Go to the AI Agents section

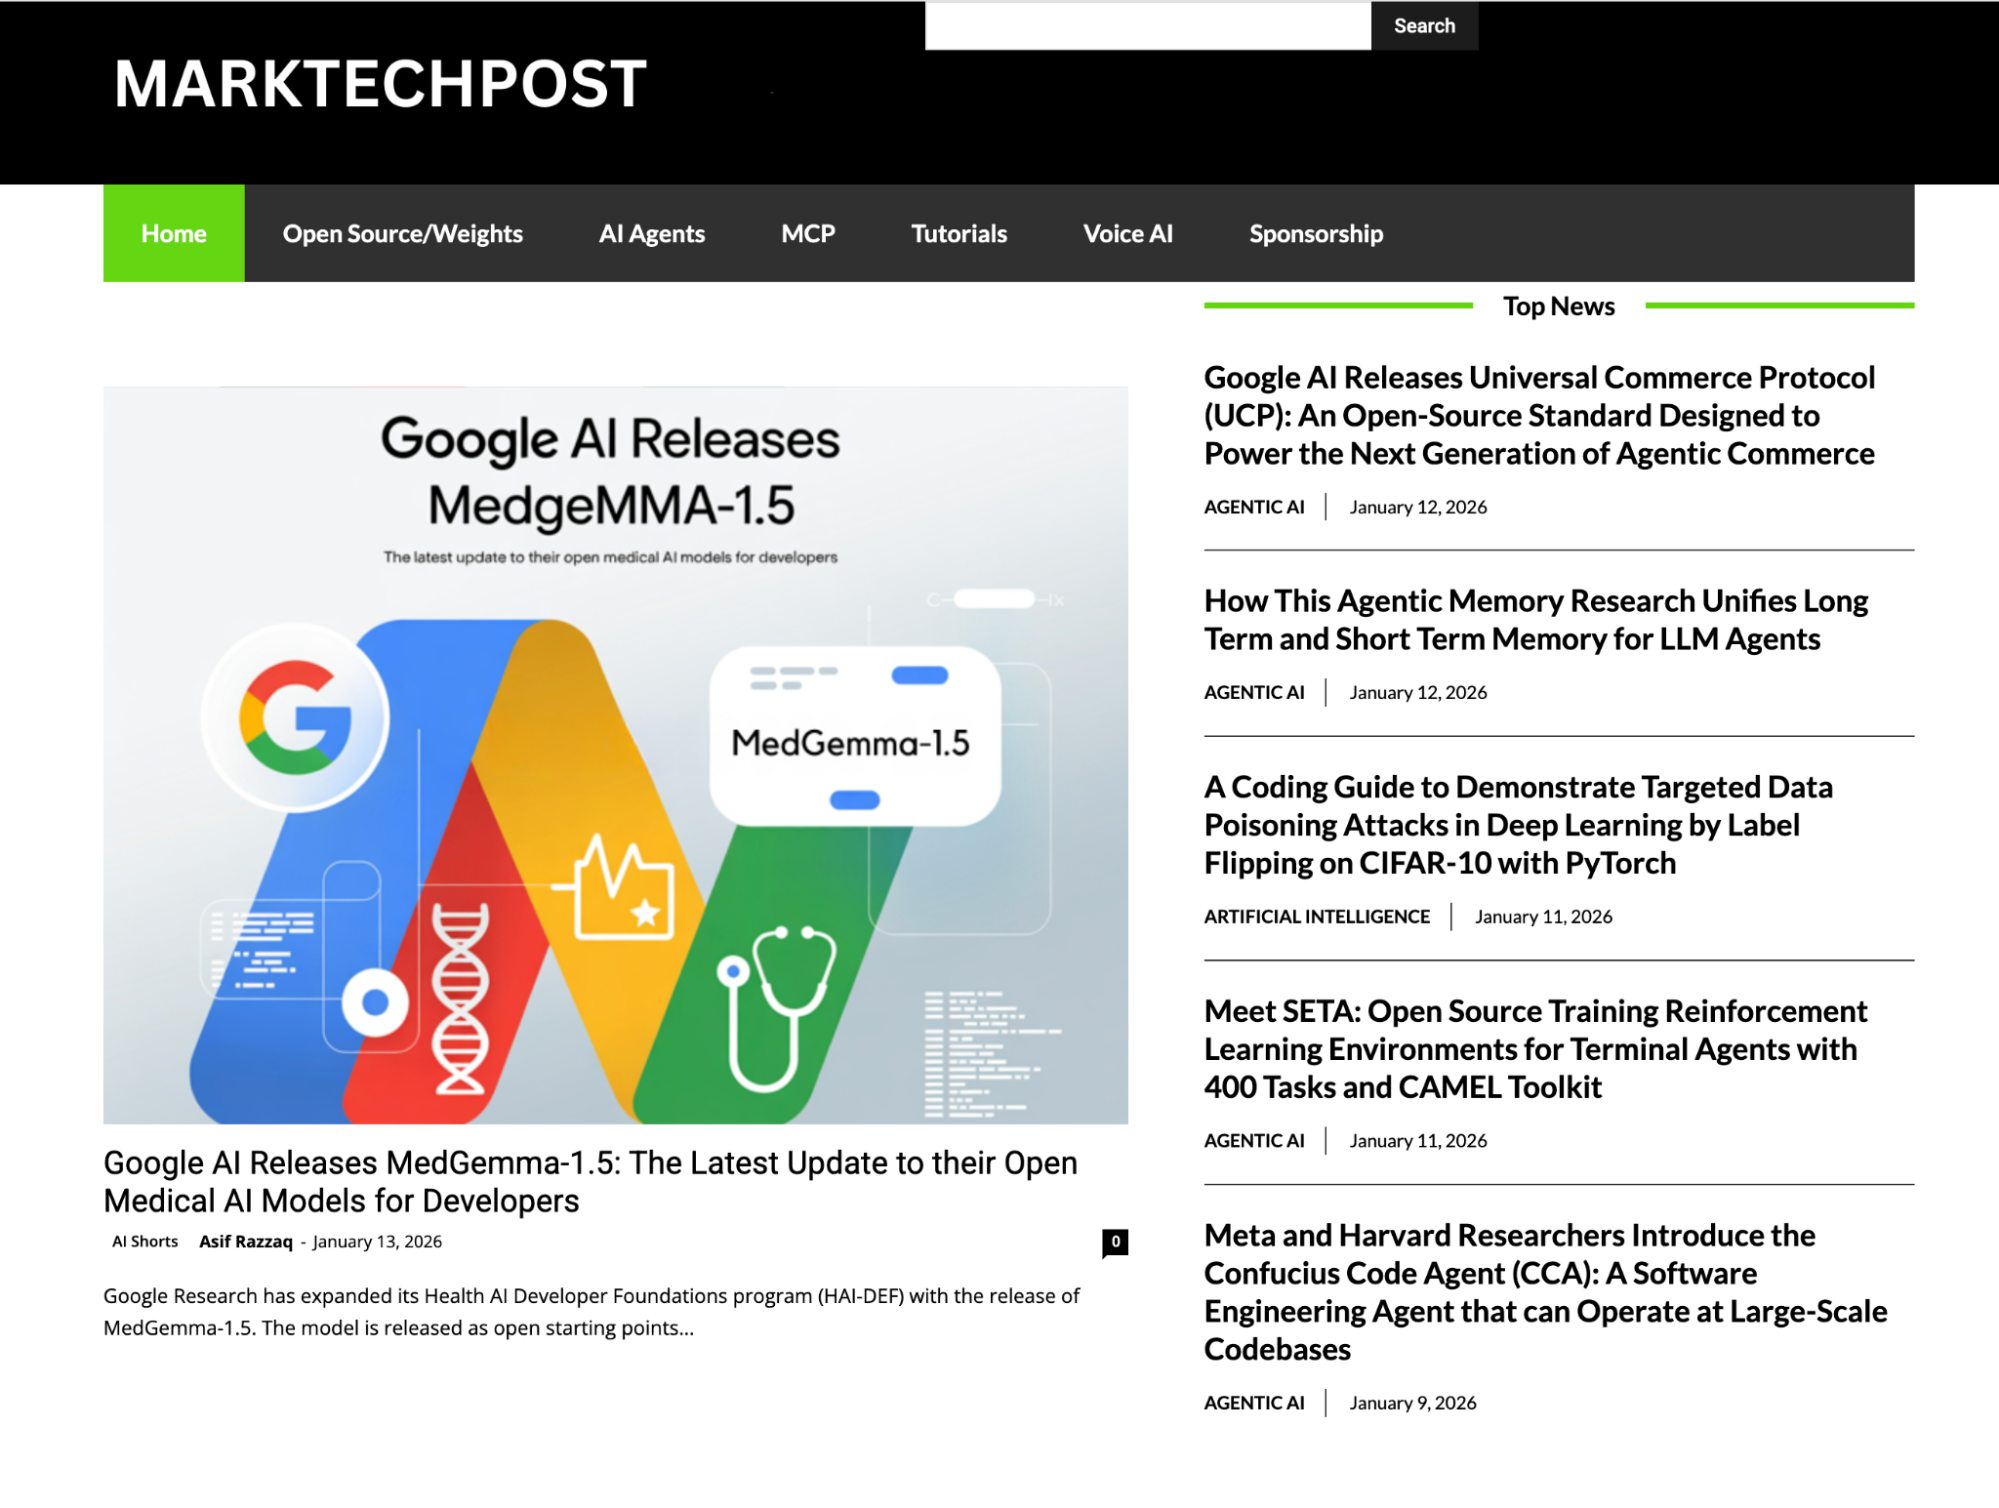click(651, 234)
